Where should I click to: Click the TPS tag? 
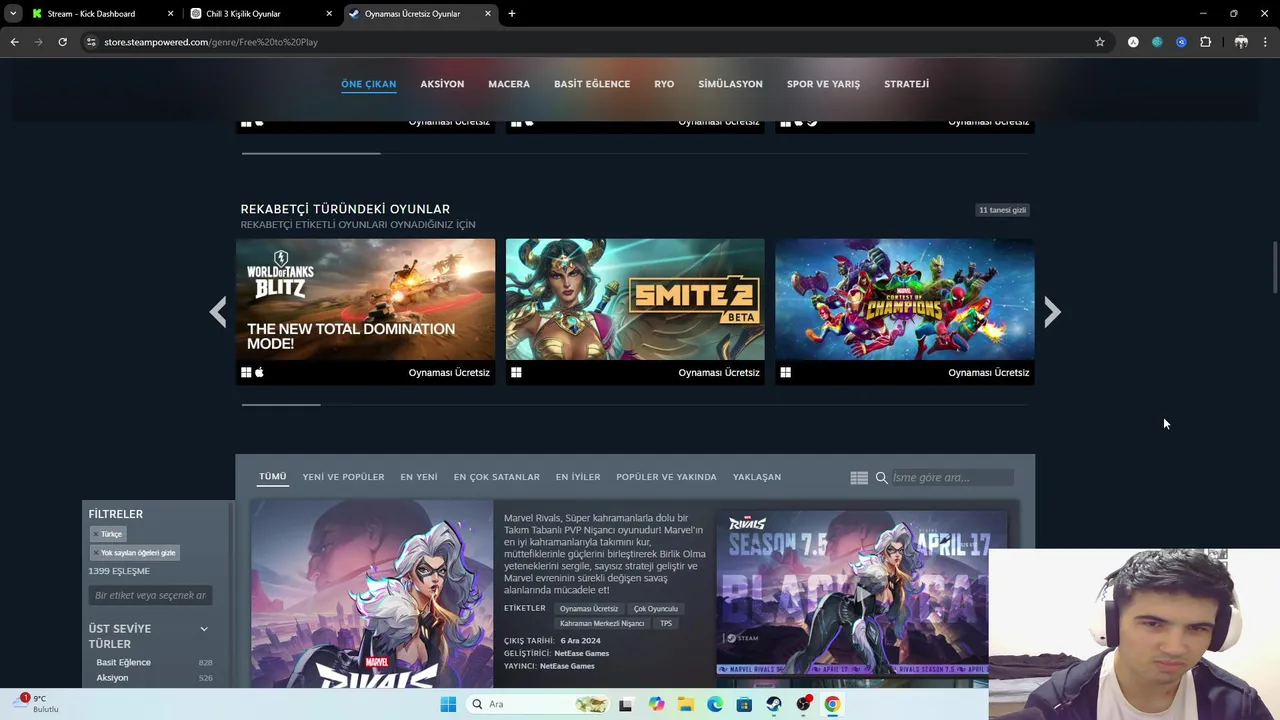(x=666, y=624)
